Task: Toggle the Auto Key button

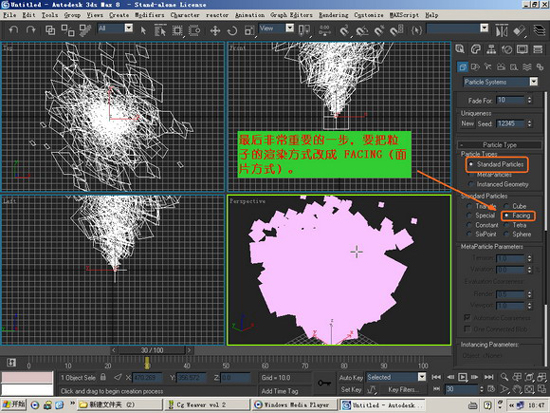Action: [x=351, y=378]
